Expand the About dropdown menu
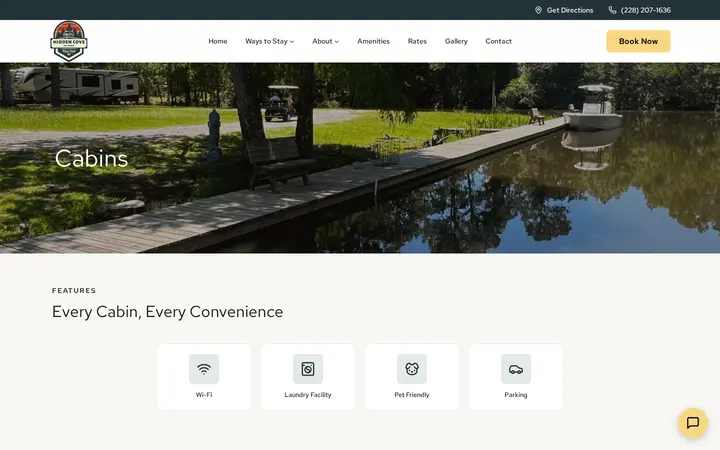The height and width of the screenshot is (450, 720). (x=326, y=41)
